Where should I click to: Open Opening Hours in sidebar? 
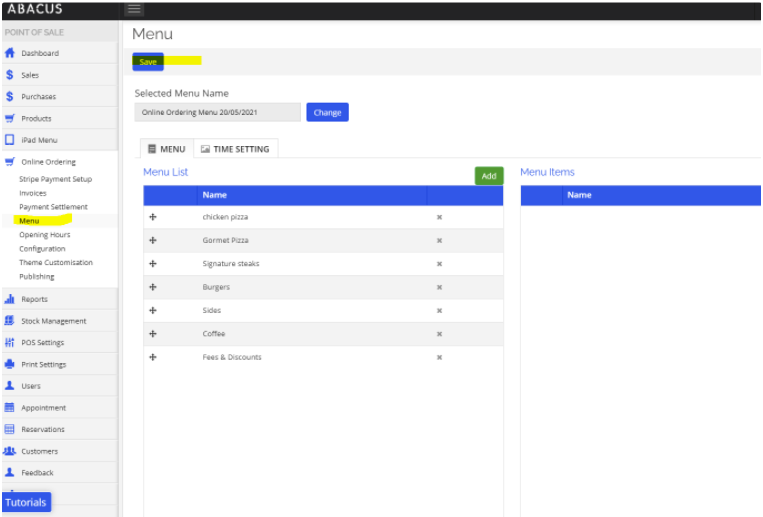pyautogui.click(x=44, y=235)
